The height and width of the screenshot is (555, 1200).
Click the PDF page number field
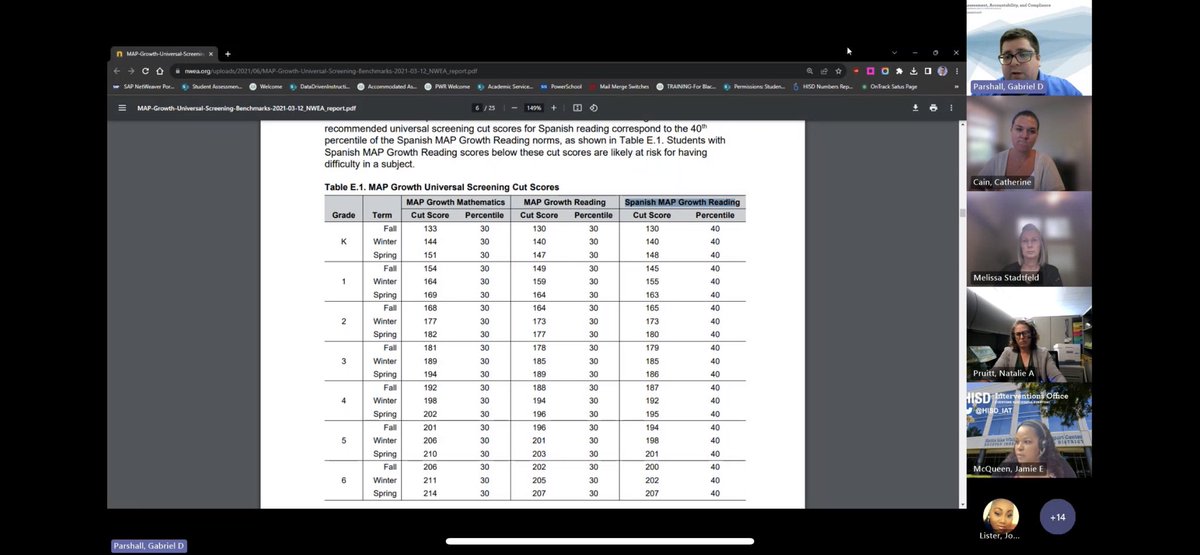(478, 108)
